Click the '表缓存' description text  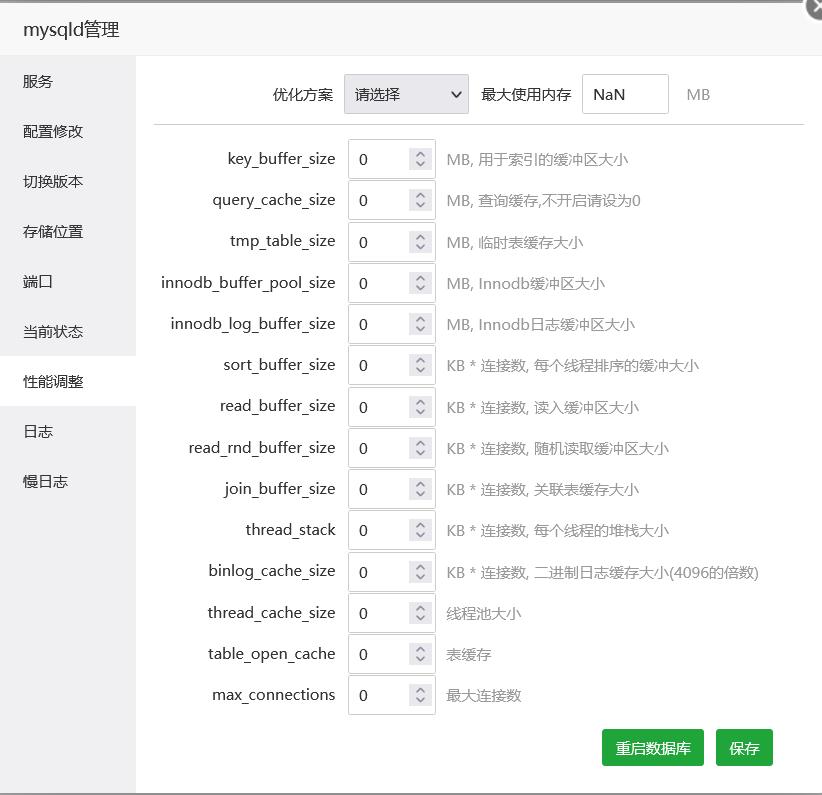(x=469, y=654)
